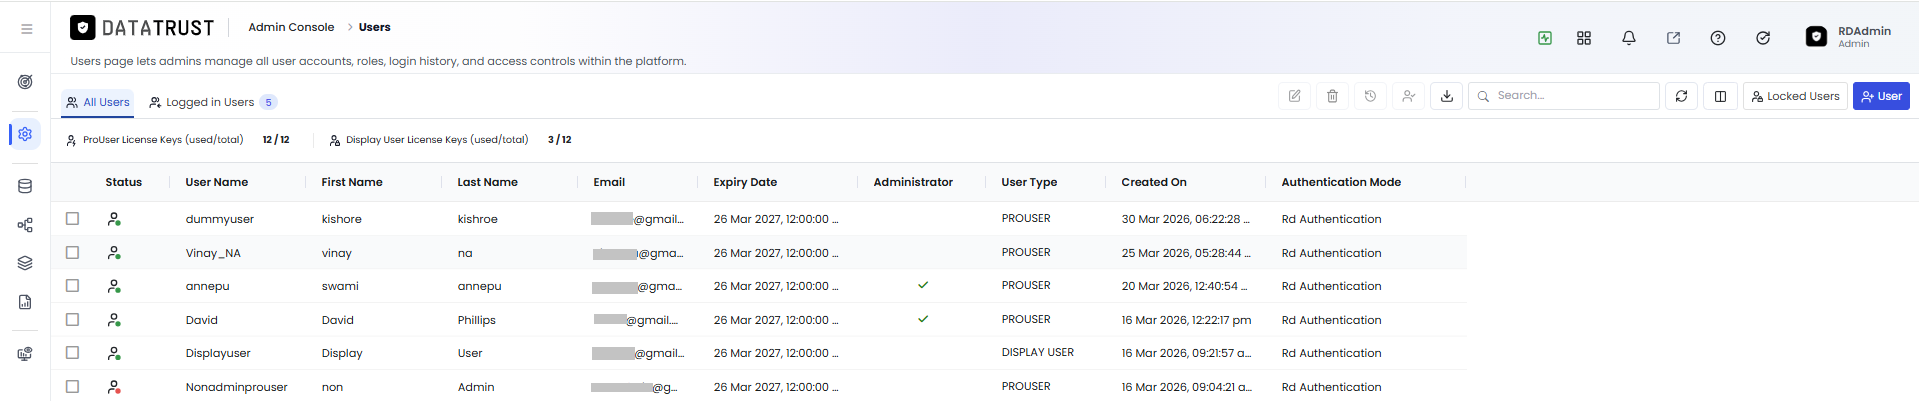Click the username 'Displayuser'
1919x401 pixels.
tap(218, 353)
